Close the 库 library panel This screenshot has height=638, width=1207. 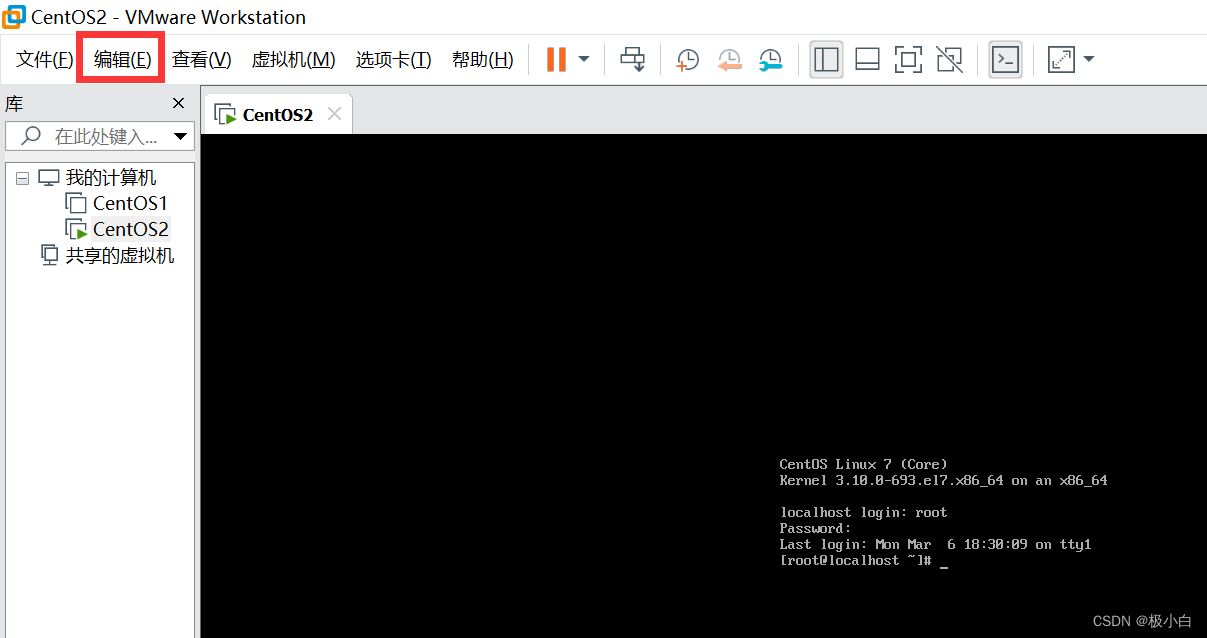179,103
